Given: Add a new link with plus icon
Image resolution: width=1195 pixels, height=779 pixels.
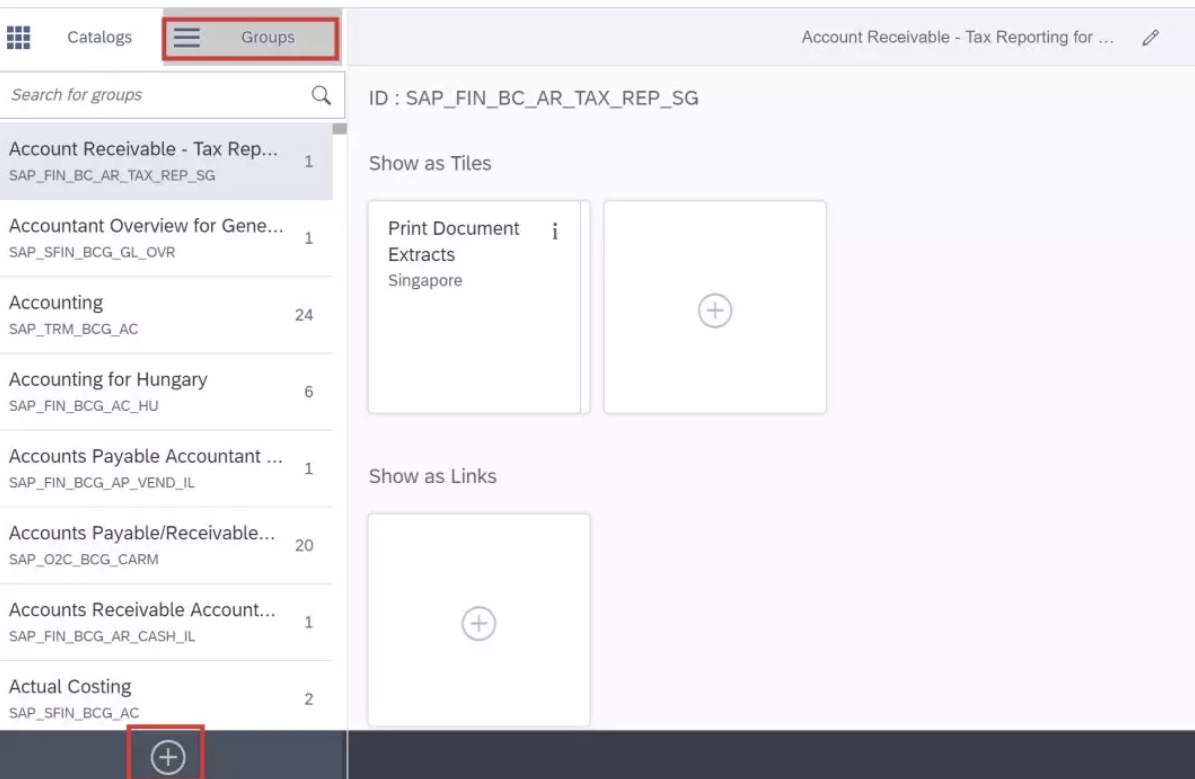Looking at the screenshot, I should [x=478, y=624].
